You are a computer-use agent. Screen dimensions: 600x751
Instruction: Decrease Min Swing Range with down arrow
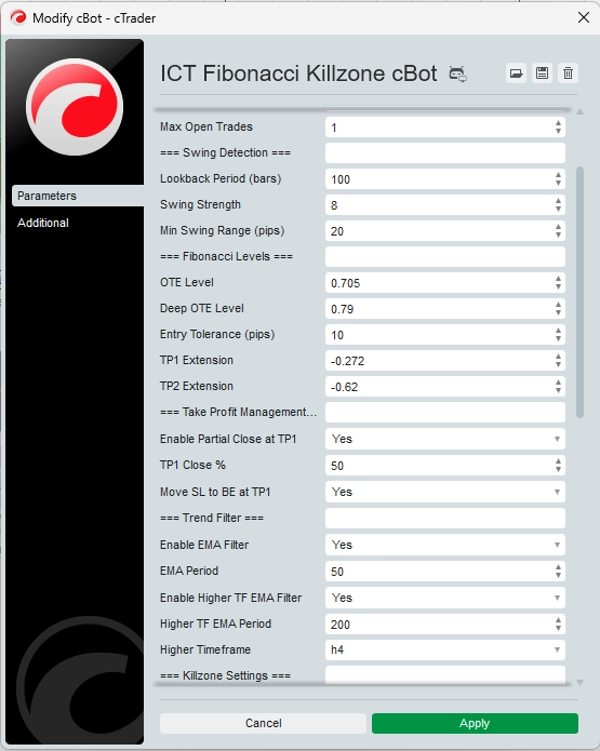coord(558,235)
